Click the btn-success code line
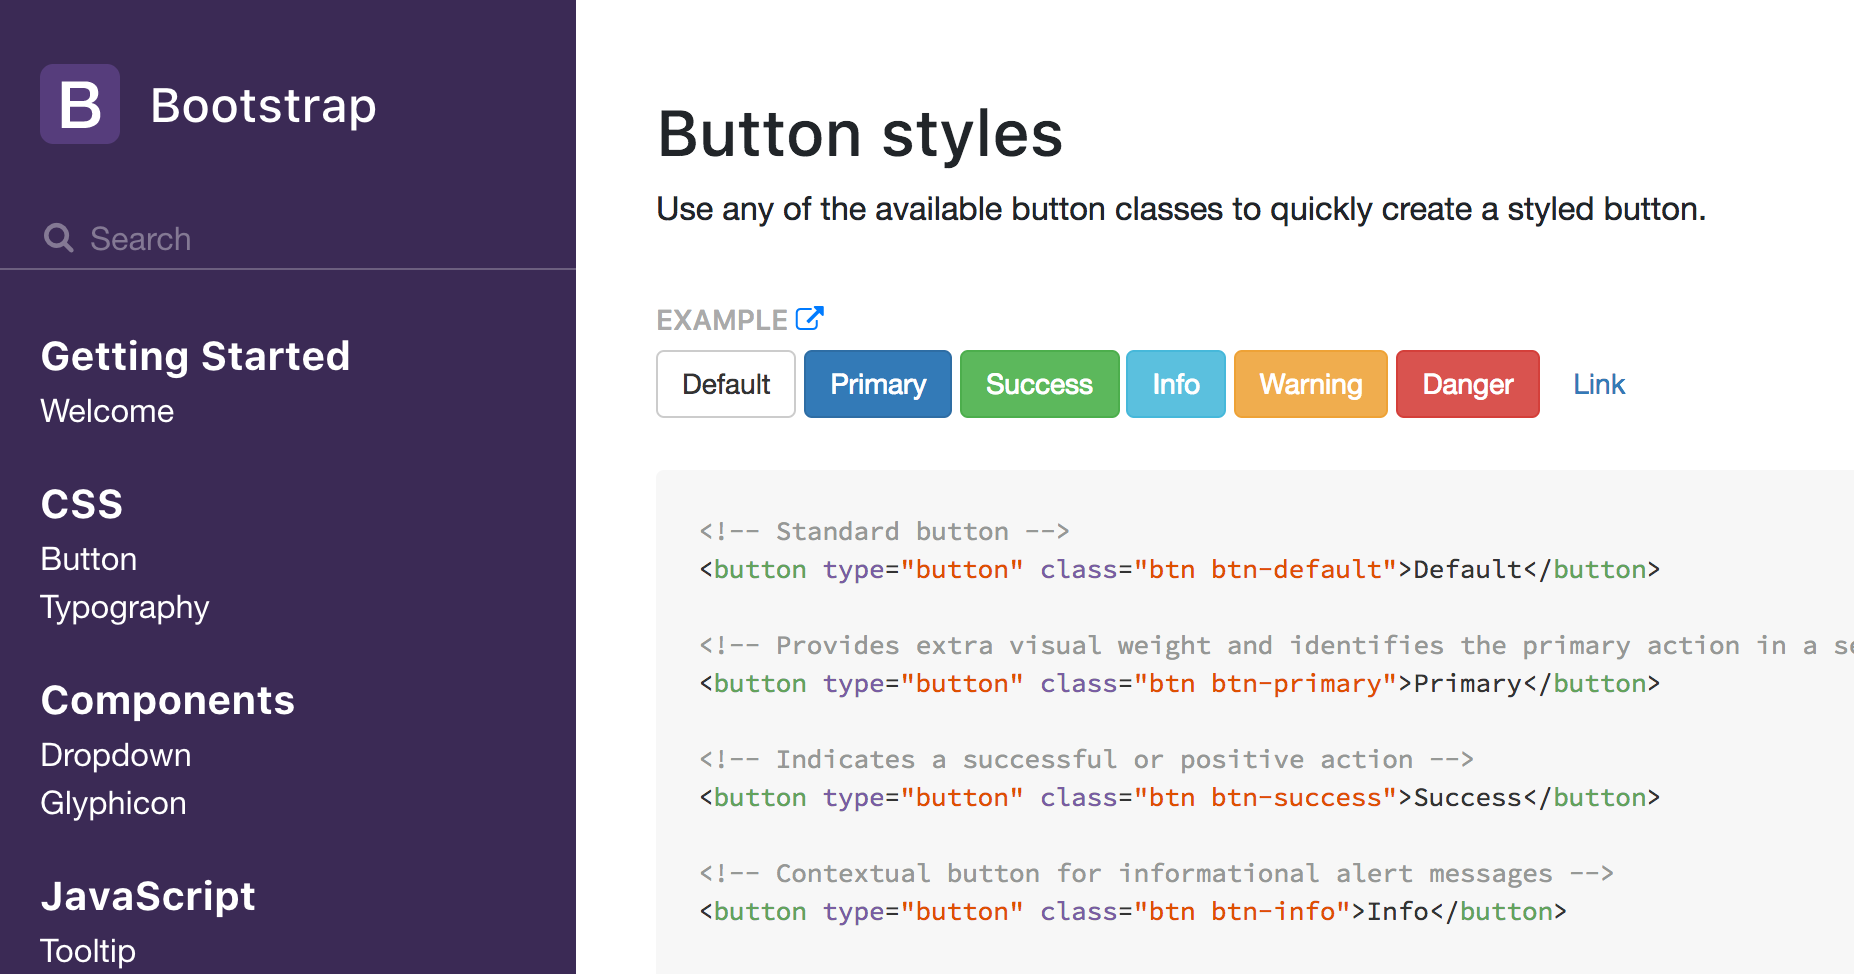Image resolution: width=1854 pixels, height=974 pixels. pyautogui.click(x=1180, y=798)
